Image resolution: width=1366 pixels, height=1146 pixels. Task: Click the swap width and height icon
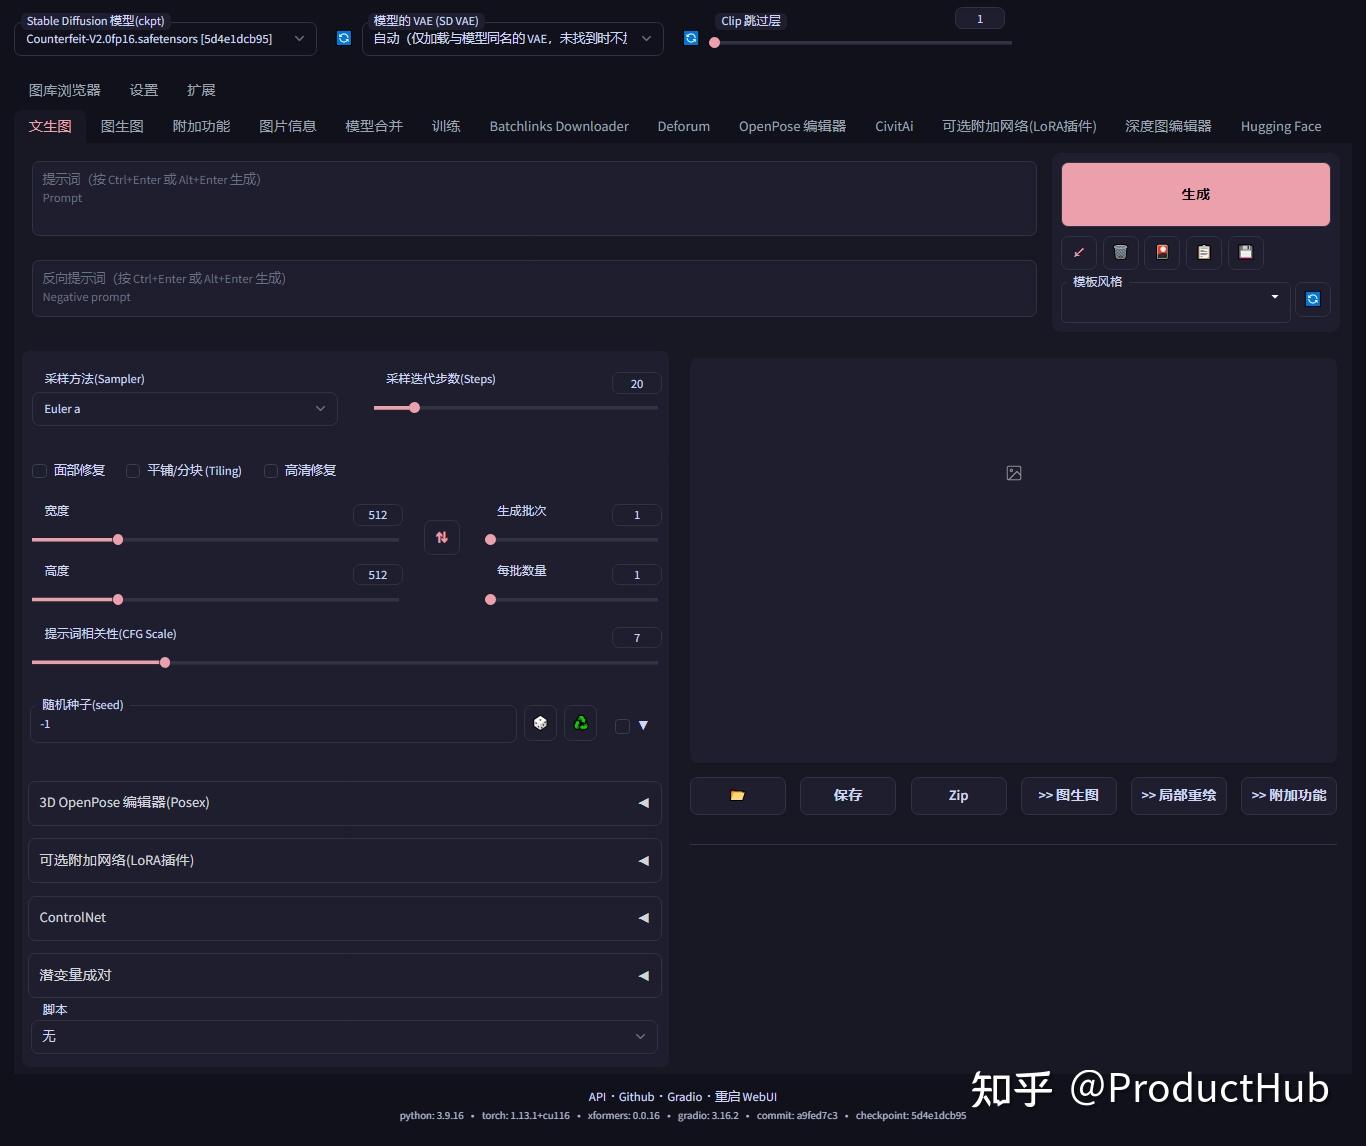pos(442,537)
